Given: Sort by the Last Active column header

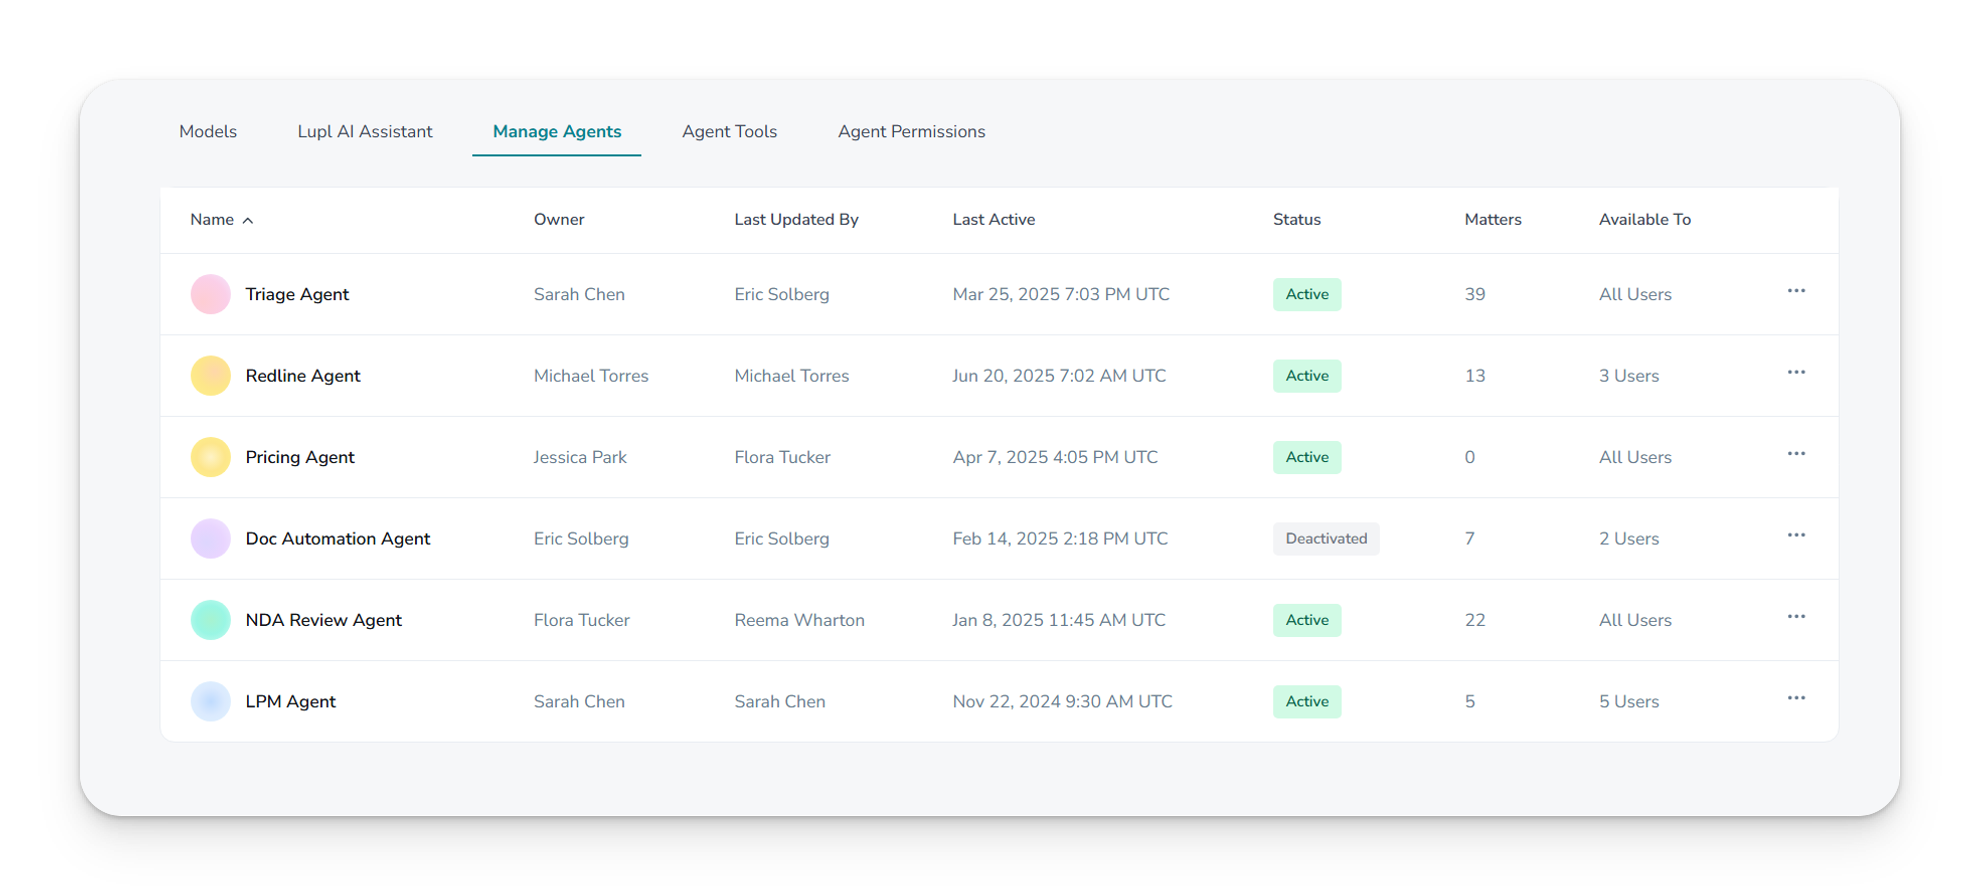Looking at the screenshot, I should (993, 220).
